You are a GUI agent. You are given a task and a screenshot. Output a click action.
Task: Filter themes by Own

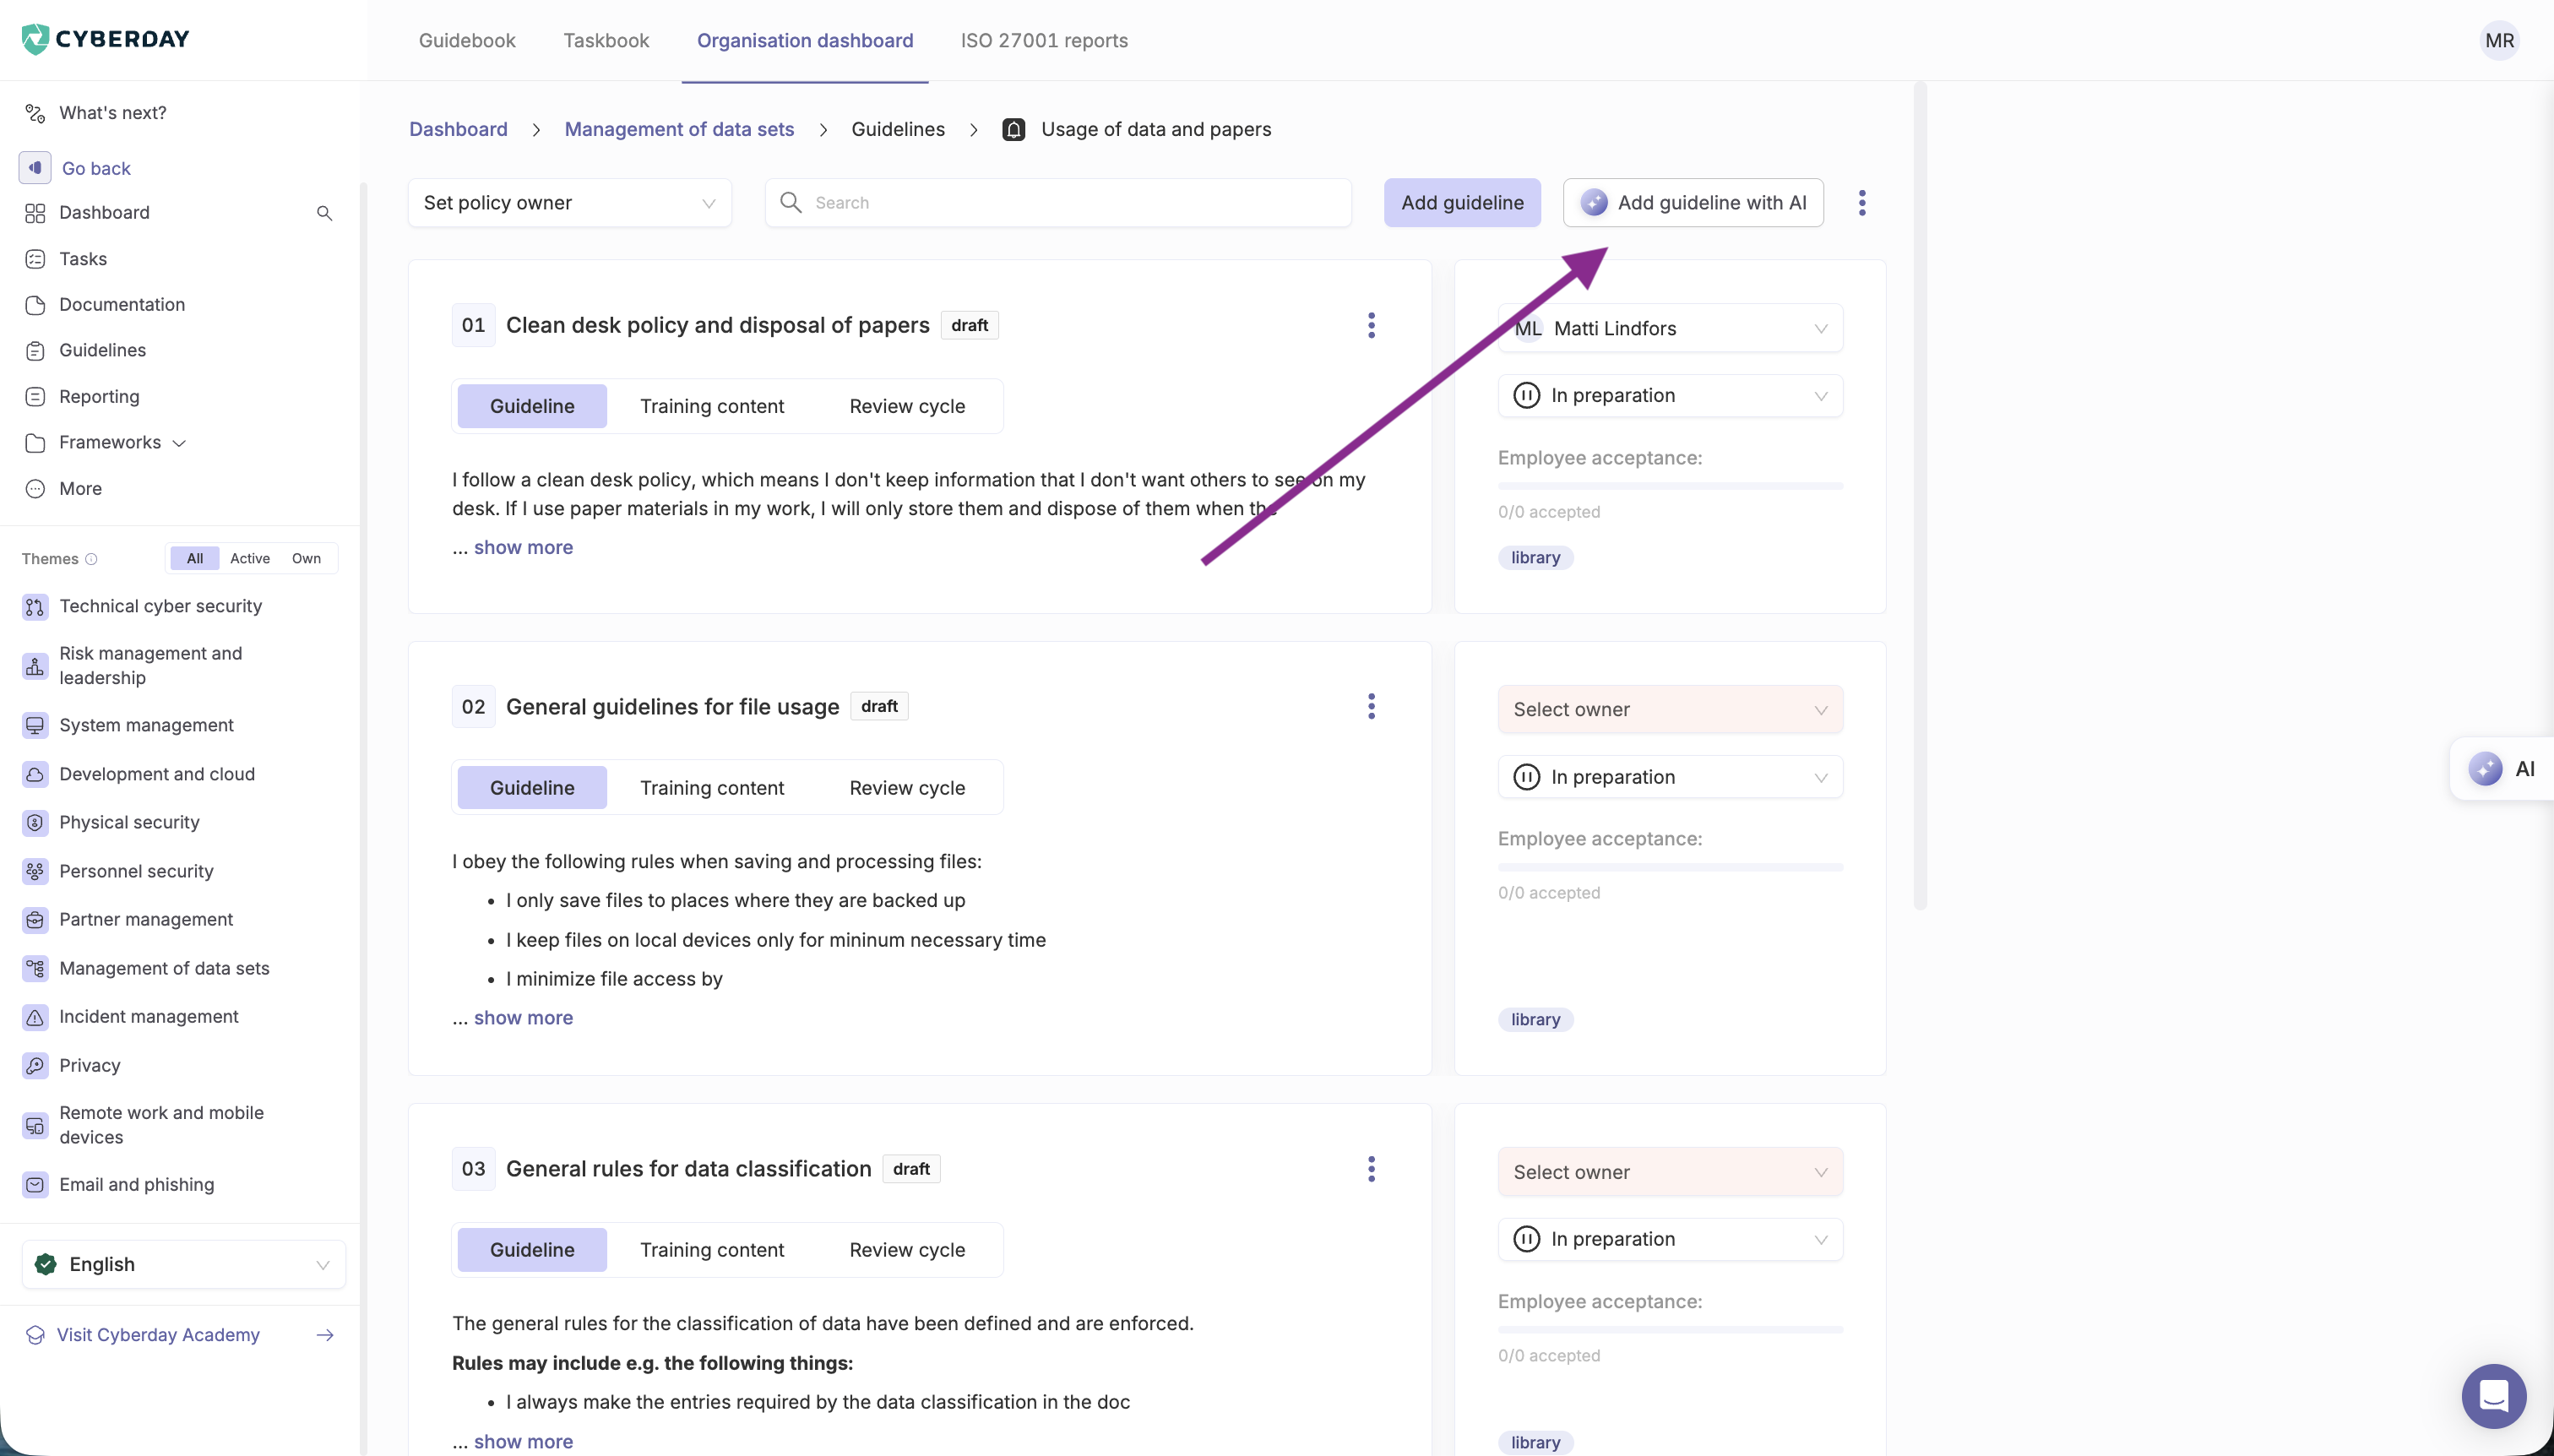click(x=306, y=558)
